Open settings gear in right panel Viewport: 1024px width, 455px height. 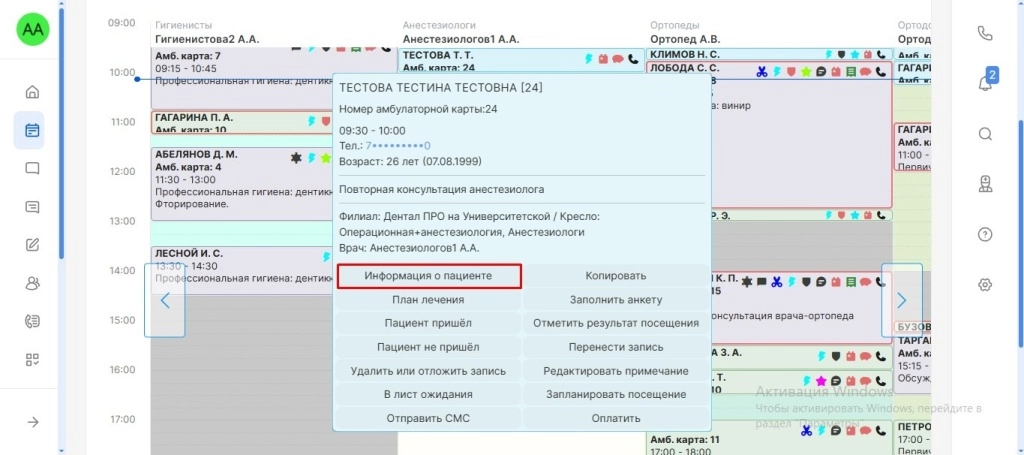pyautogui.click(x=985, y=285)
